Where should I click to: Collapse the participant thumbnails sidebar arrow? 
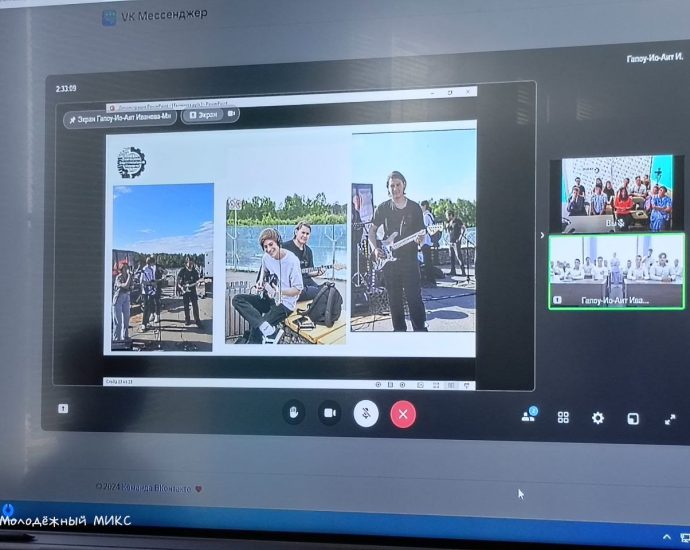(x=541, y=236)
